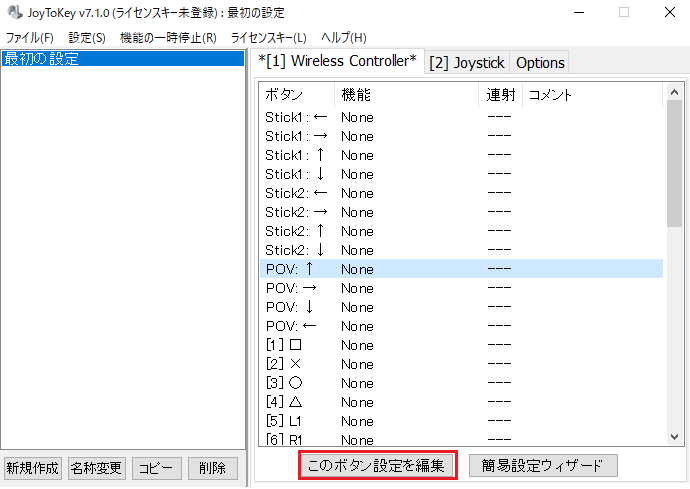Click the JoyToKey icon in the title bar

coord(15,12)
